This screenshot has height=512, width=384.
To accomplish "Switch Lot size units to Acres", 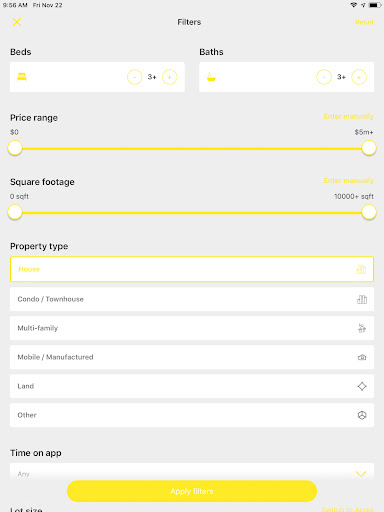I will (347, 509).
